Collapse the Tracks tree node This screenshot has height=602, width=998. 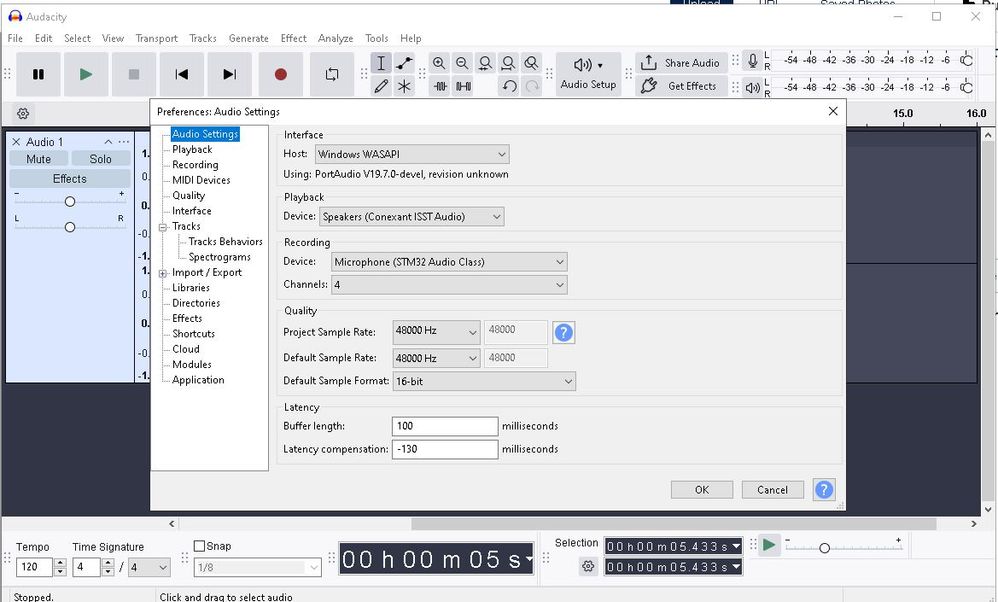(x=163, y=227)
